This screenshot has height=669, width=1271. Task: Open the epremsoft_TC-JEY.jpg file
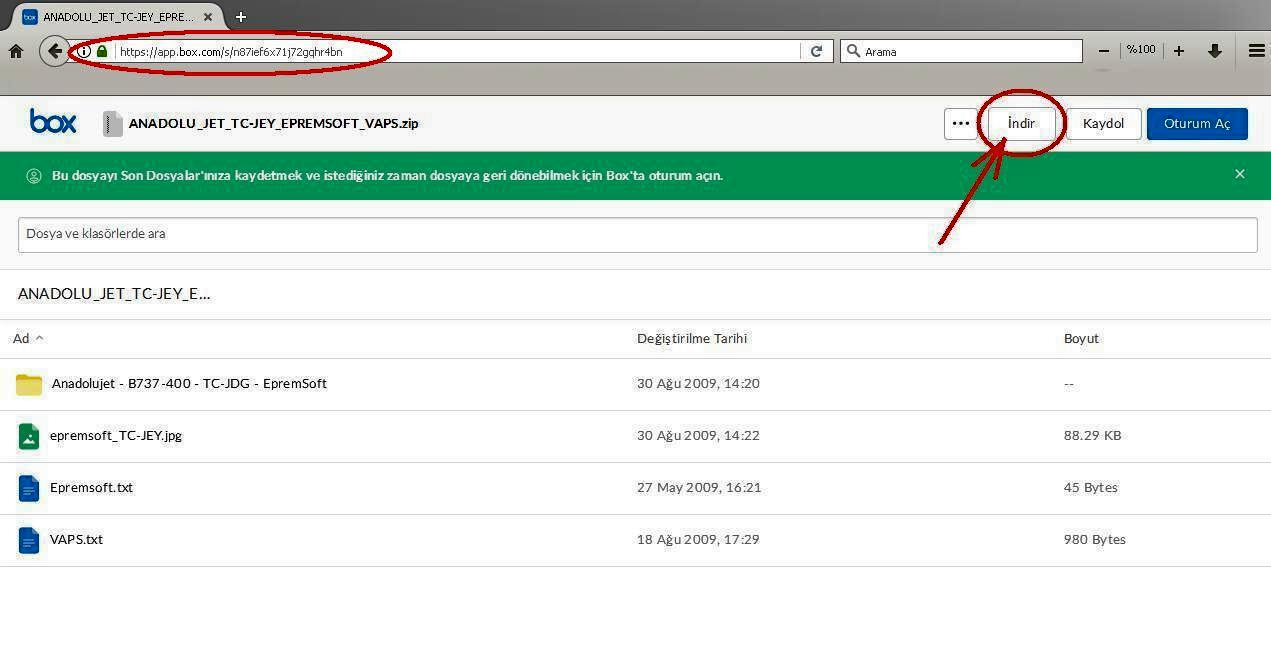pyautogui.click(x=116, y=435)
